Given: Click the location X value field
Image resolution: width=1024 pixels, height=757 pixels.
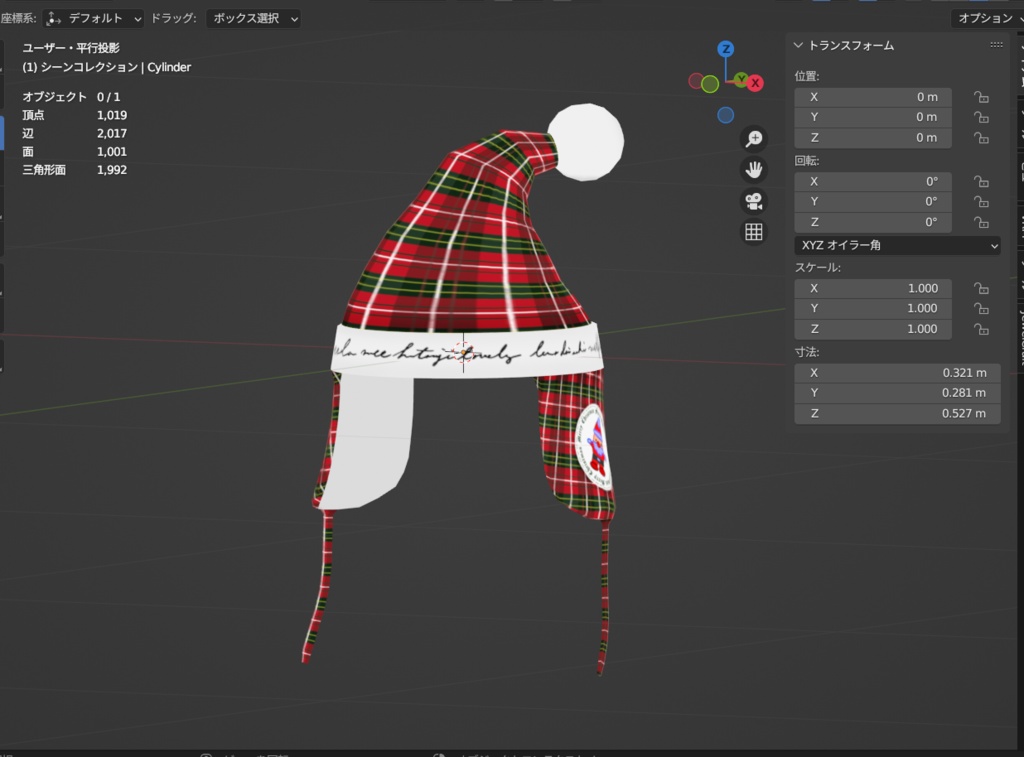Looking at the screenshot, I should [x=872, y=97].
